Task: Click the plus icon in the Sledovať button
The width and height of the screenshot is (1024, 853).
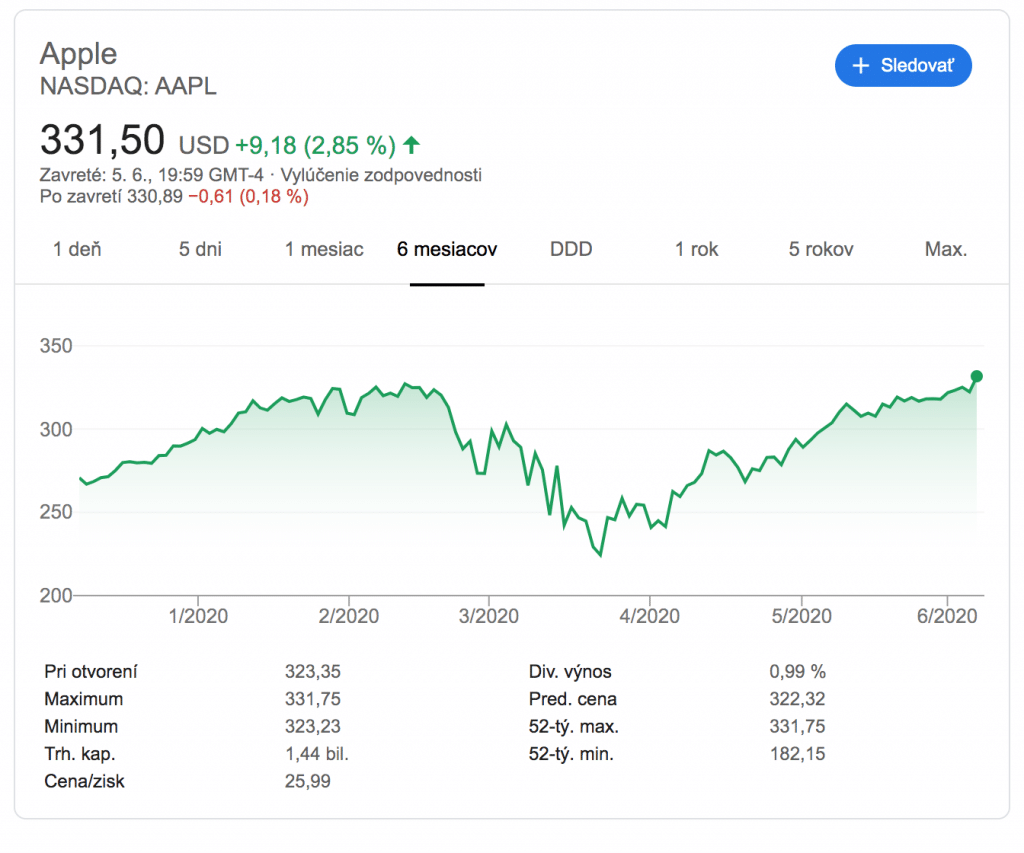Action: click(860, 66)
